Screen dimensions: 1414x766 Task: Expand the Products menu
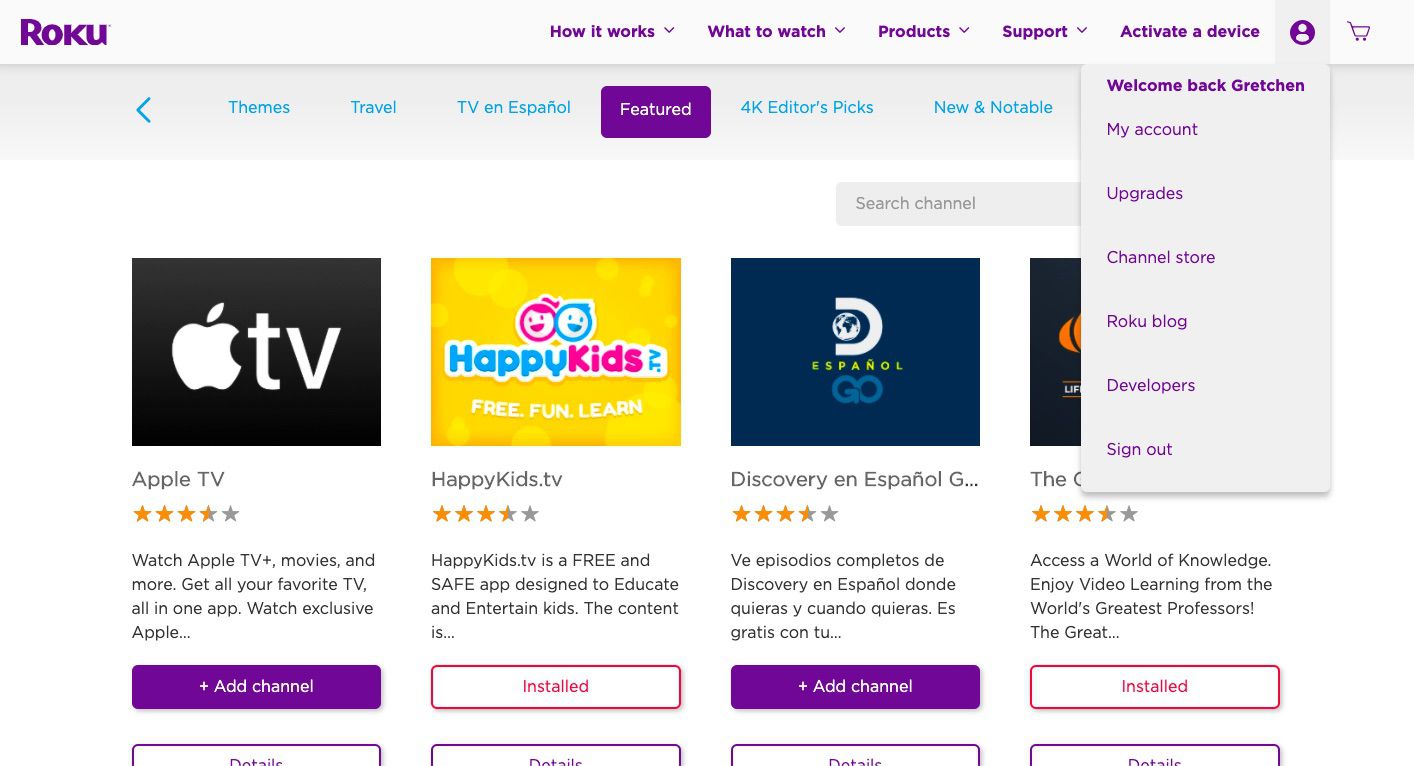click(x=924, y=31)
